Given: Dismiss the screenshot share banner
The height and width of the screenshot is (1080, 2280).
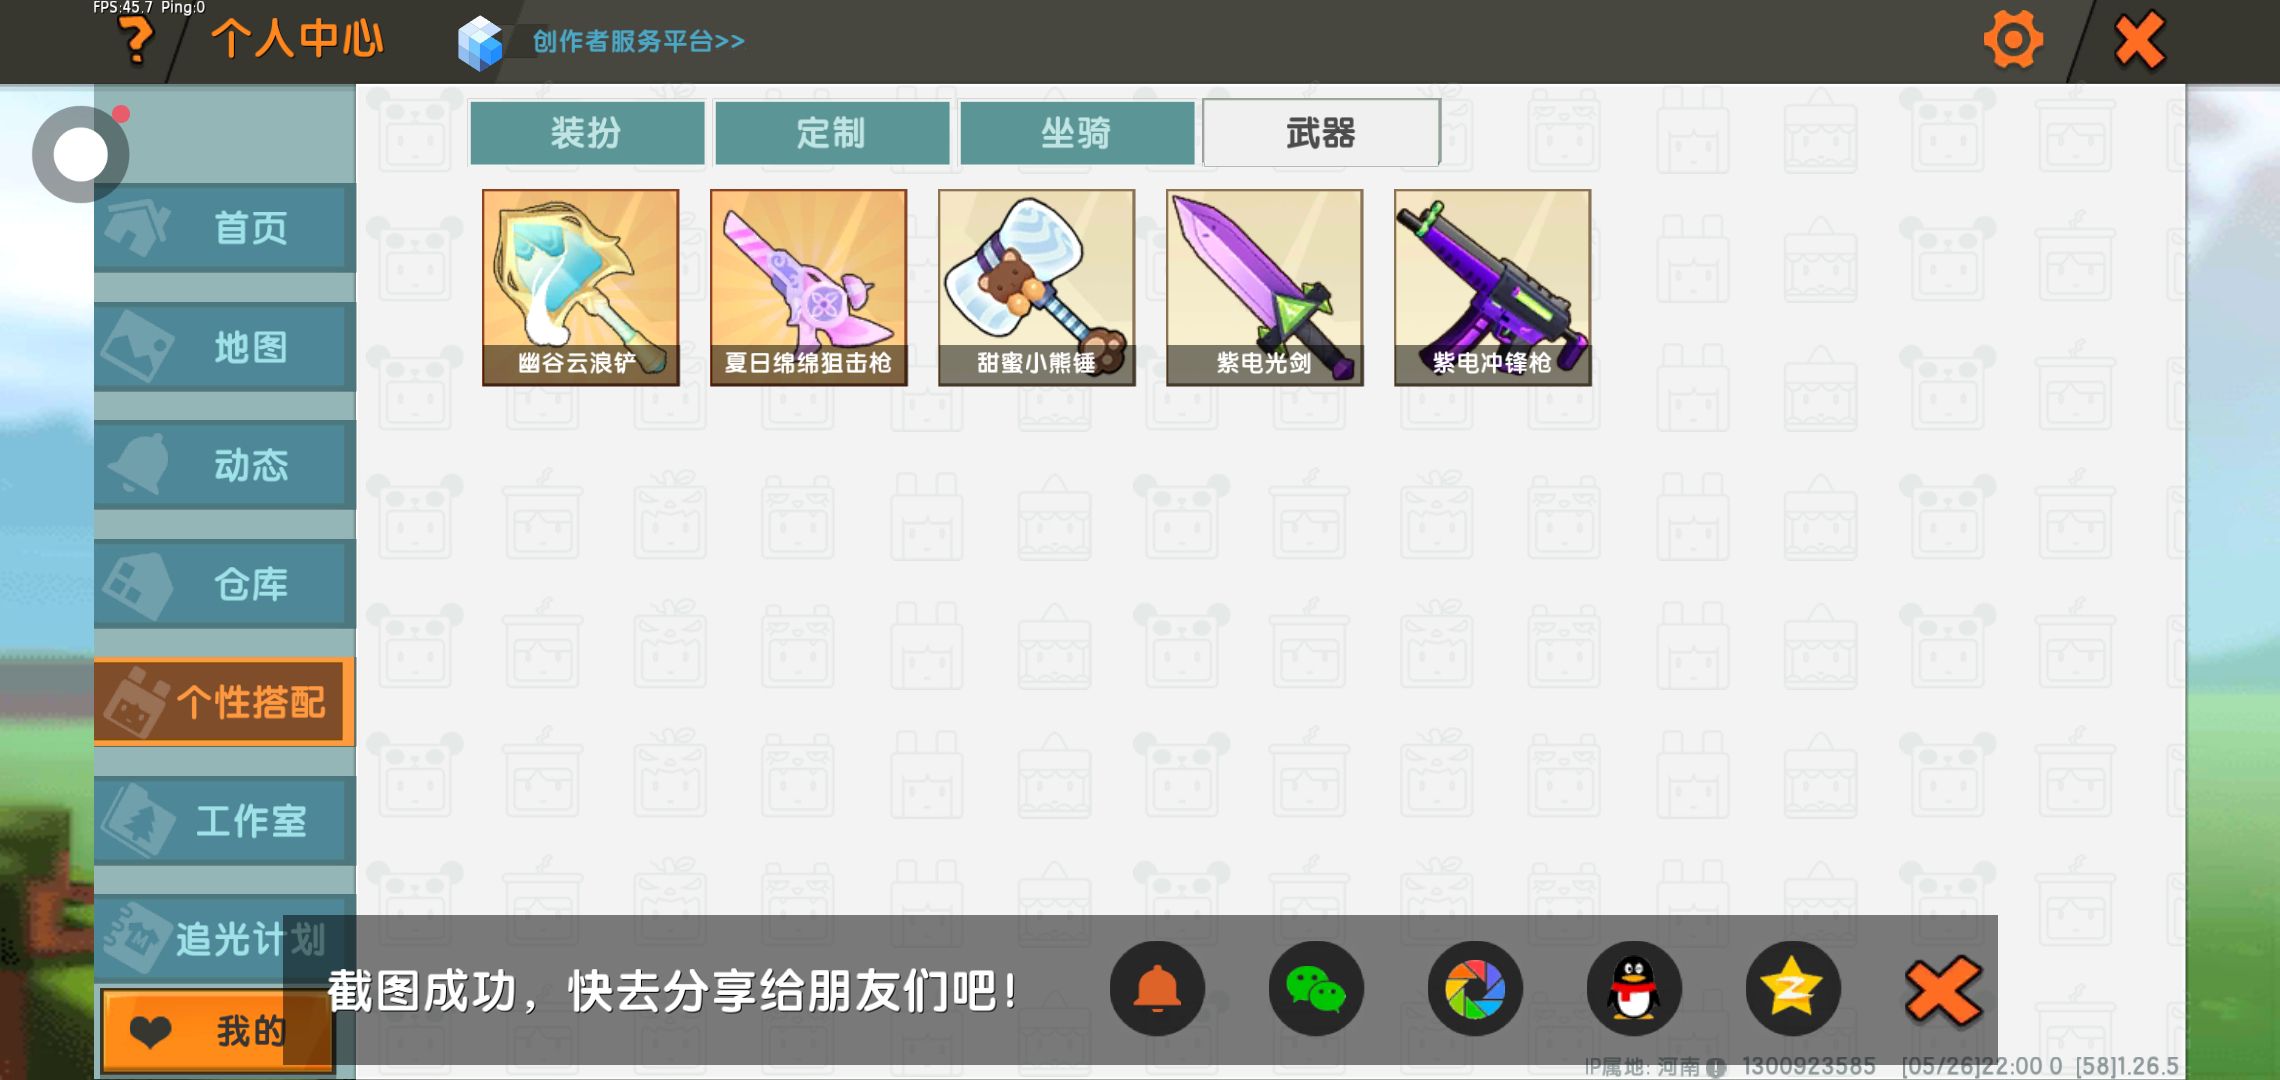Looking at the screenshot, I should tap(1942, 991).
